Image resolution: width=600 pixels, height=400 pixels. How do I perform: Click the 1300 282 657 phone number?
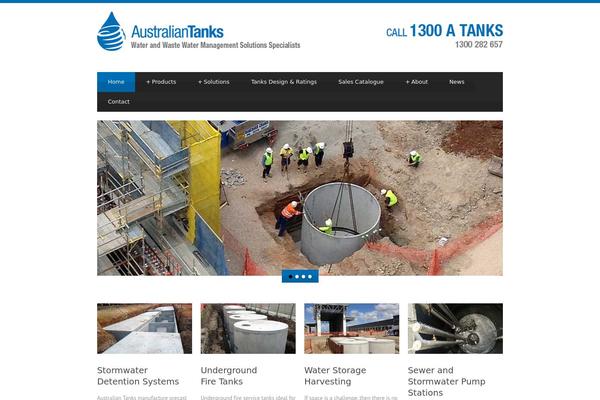point(479,44)
